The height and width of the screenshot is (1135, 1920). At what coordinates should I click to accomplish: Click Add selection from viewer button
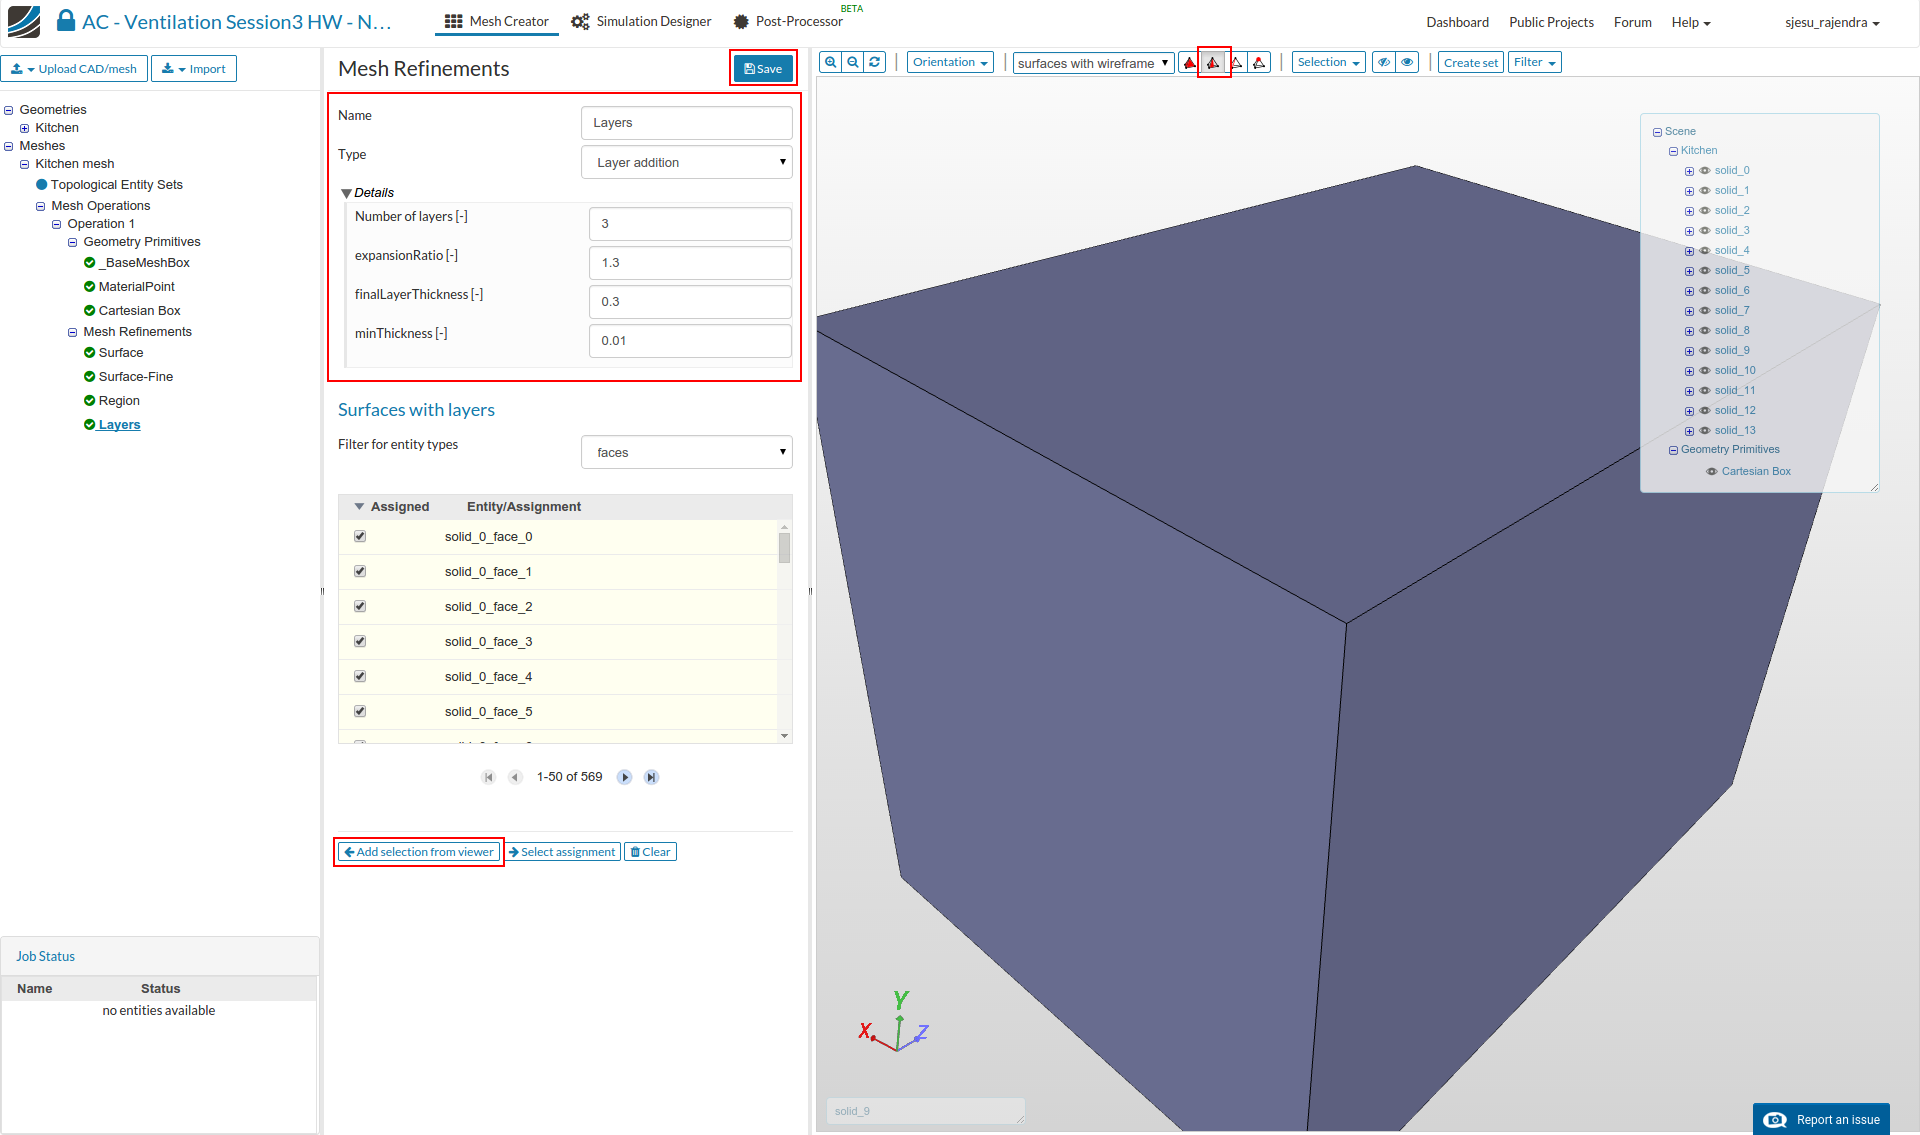(x=419, y=852)
